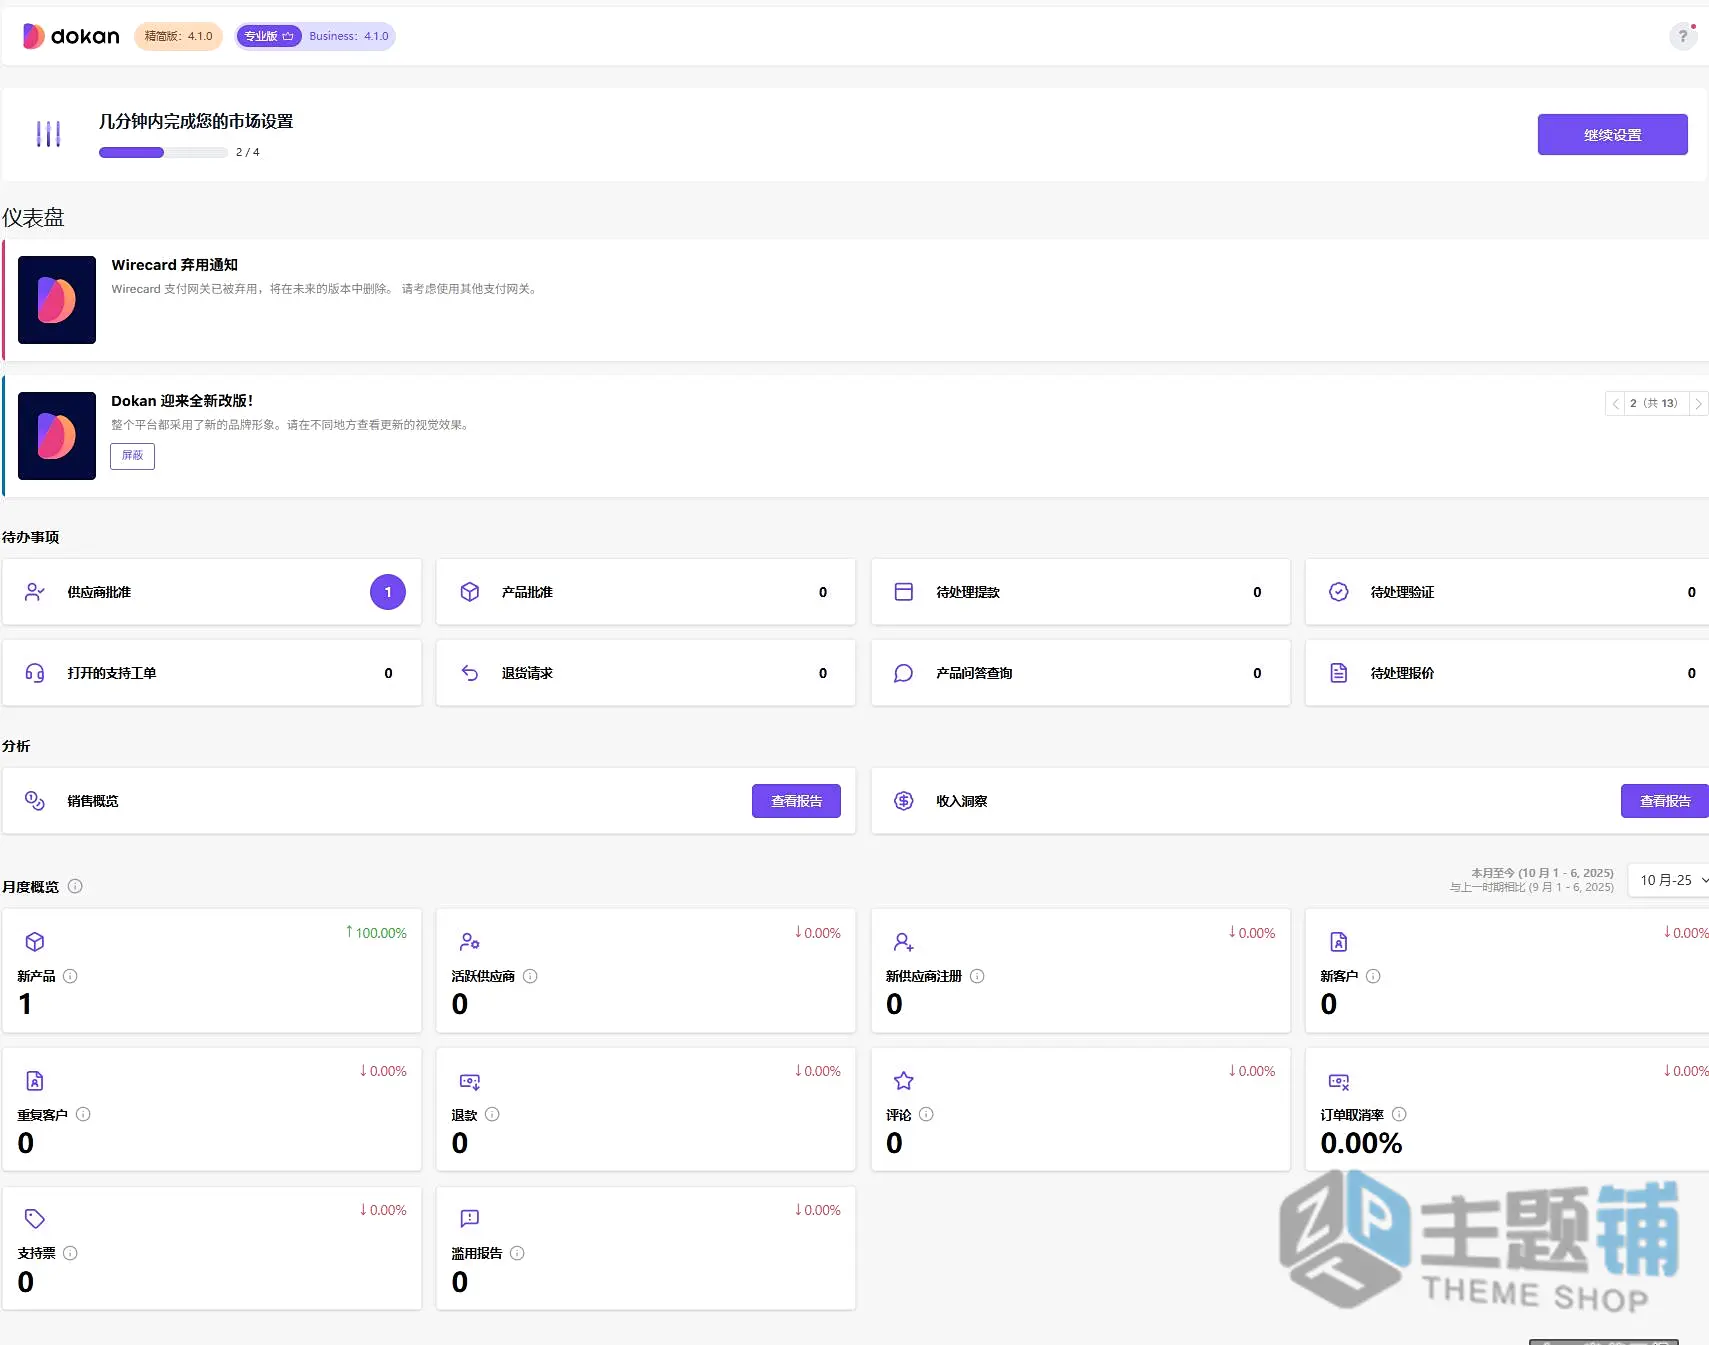Viewport: 1709px width, 1345px height.
Task: Show info tooltip beside 新客户
Action: coord(1373,976)
